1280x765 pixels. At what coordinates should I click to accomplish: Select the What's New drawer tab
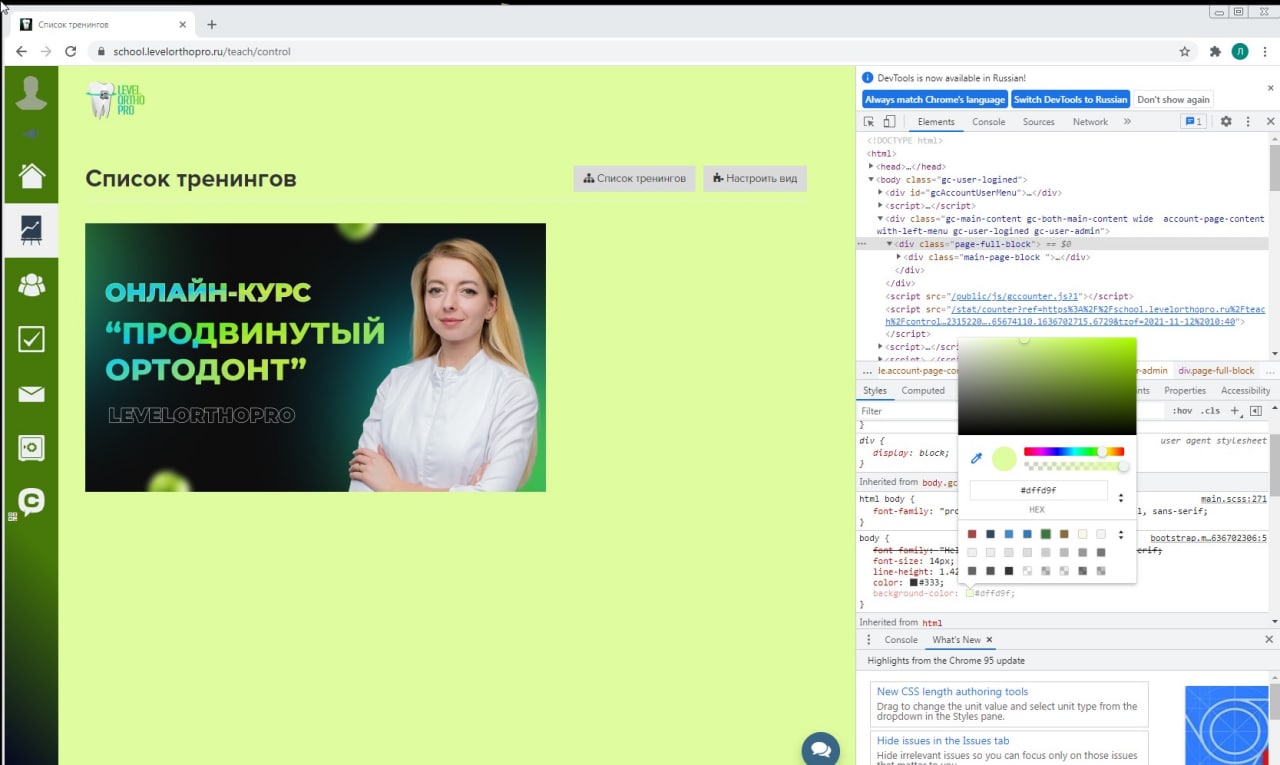coord(956,640)
